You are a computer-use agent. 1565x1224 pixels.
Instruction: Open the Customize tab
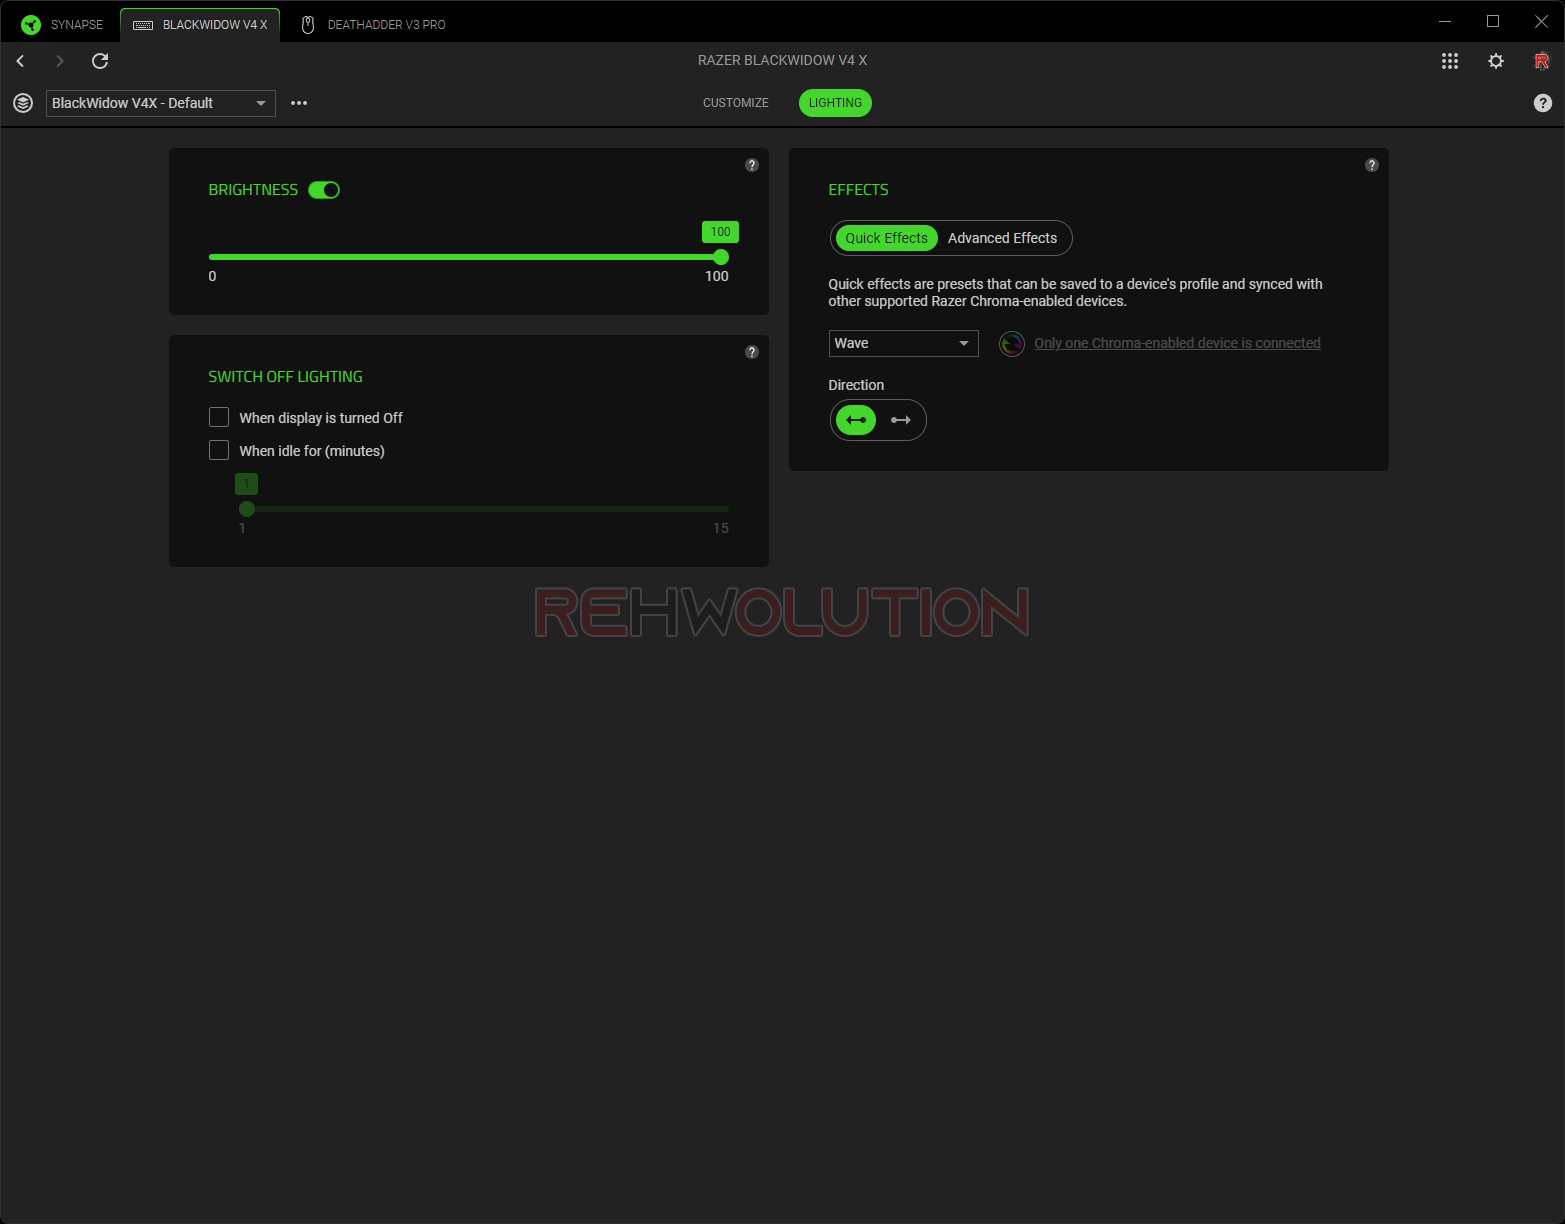tap(735, 103)
